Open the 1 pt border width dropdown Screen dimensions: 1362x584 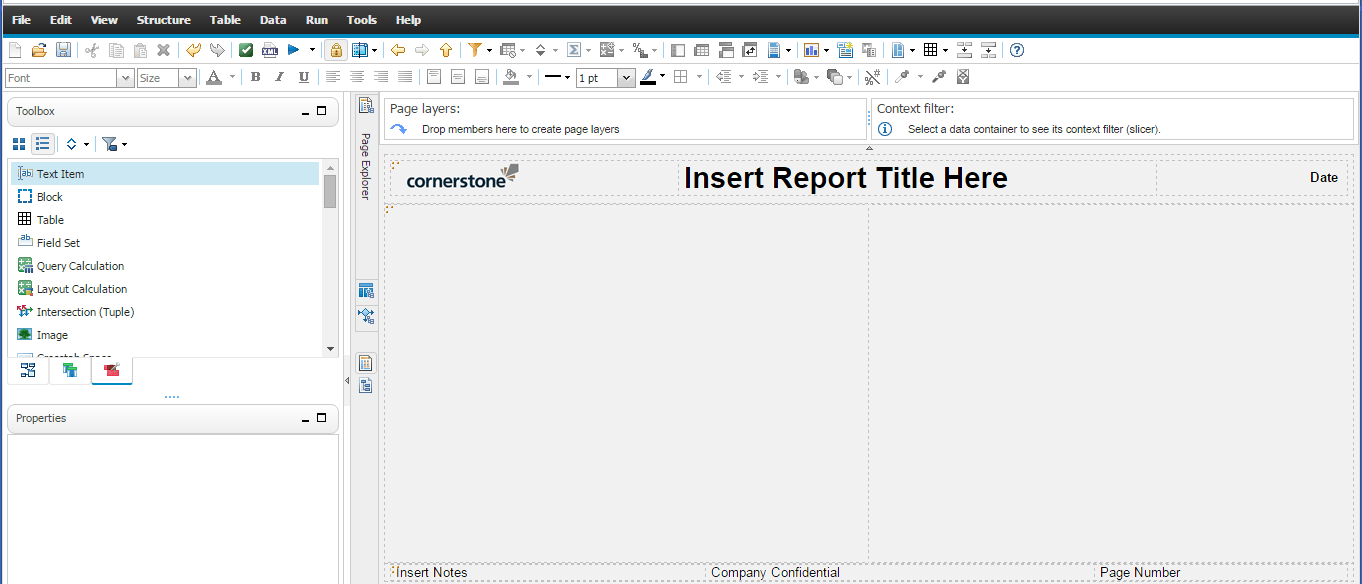click(x=626, y=78)
